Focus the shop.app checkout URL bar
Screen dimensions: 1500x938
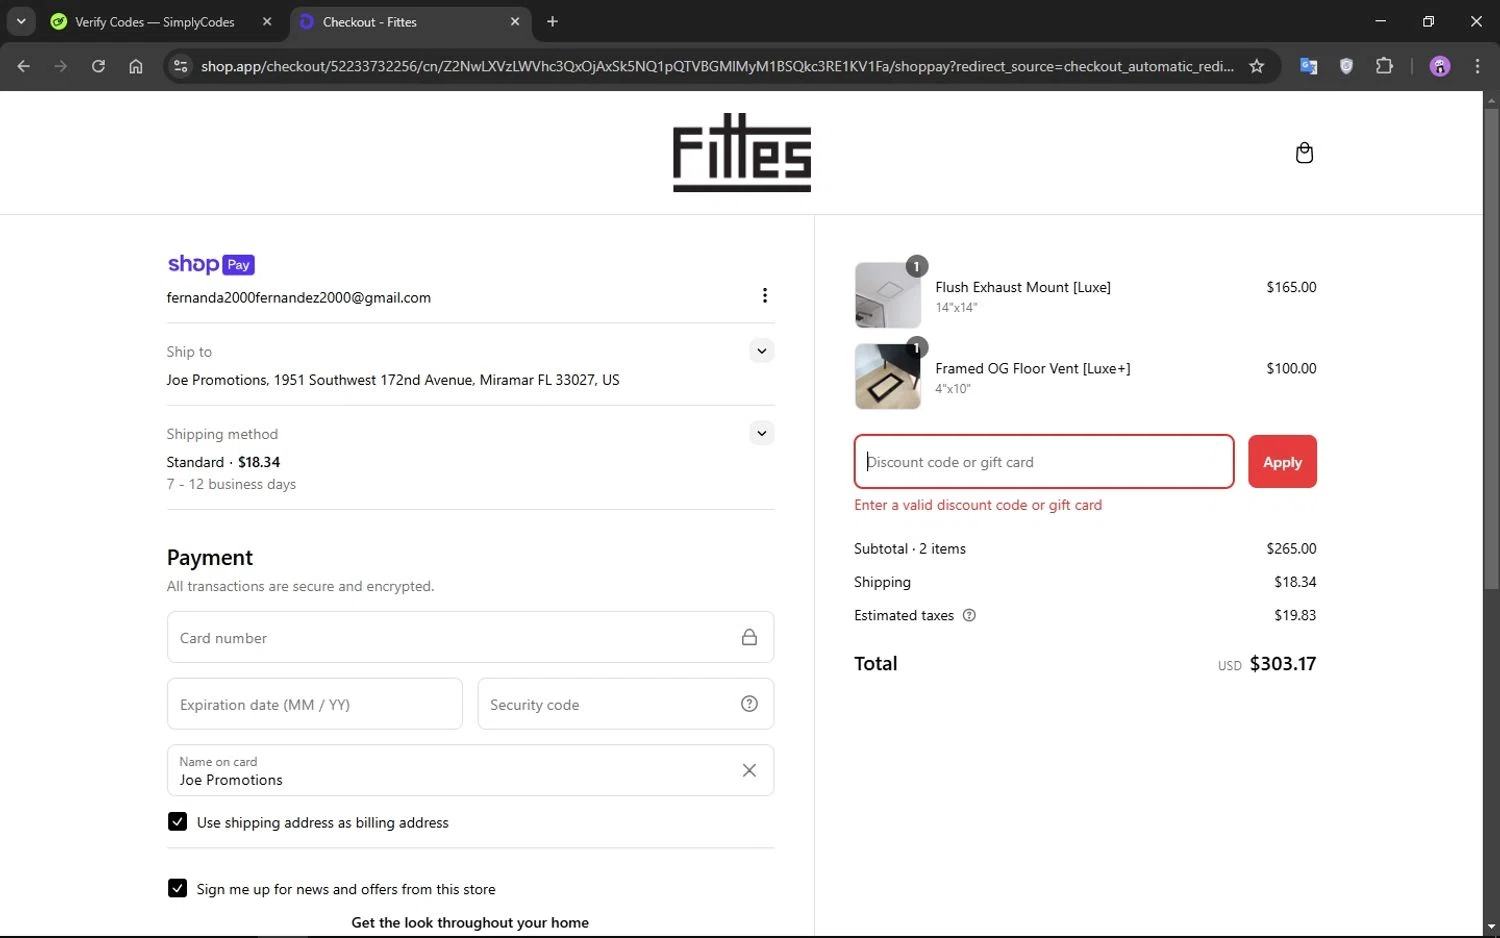tap(716, 66)
